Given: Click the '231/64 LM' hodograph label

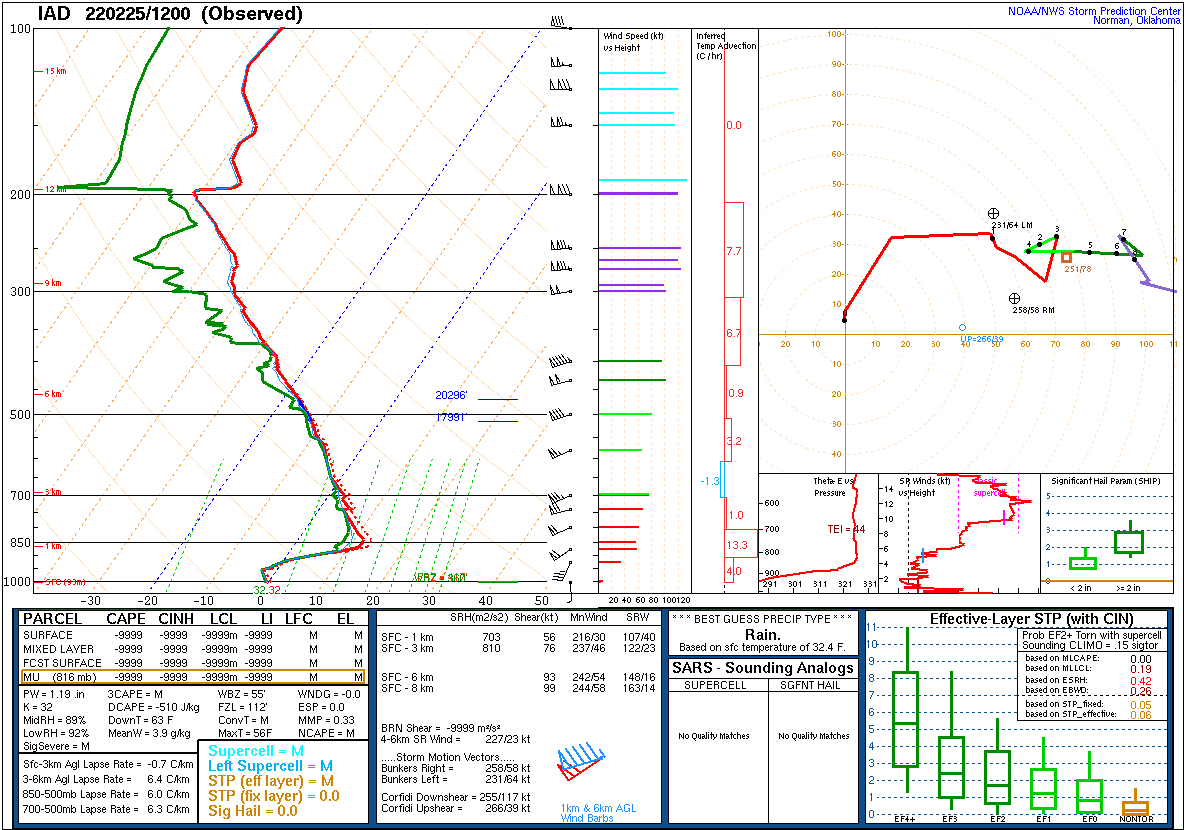Looking at the screenshot, I should (x=1012, y=225).
